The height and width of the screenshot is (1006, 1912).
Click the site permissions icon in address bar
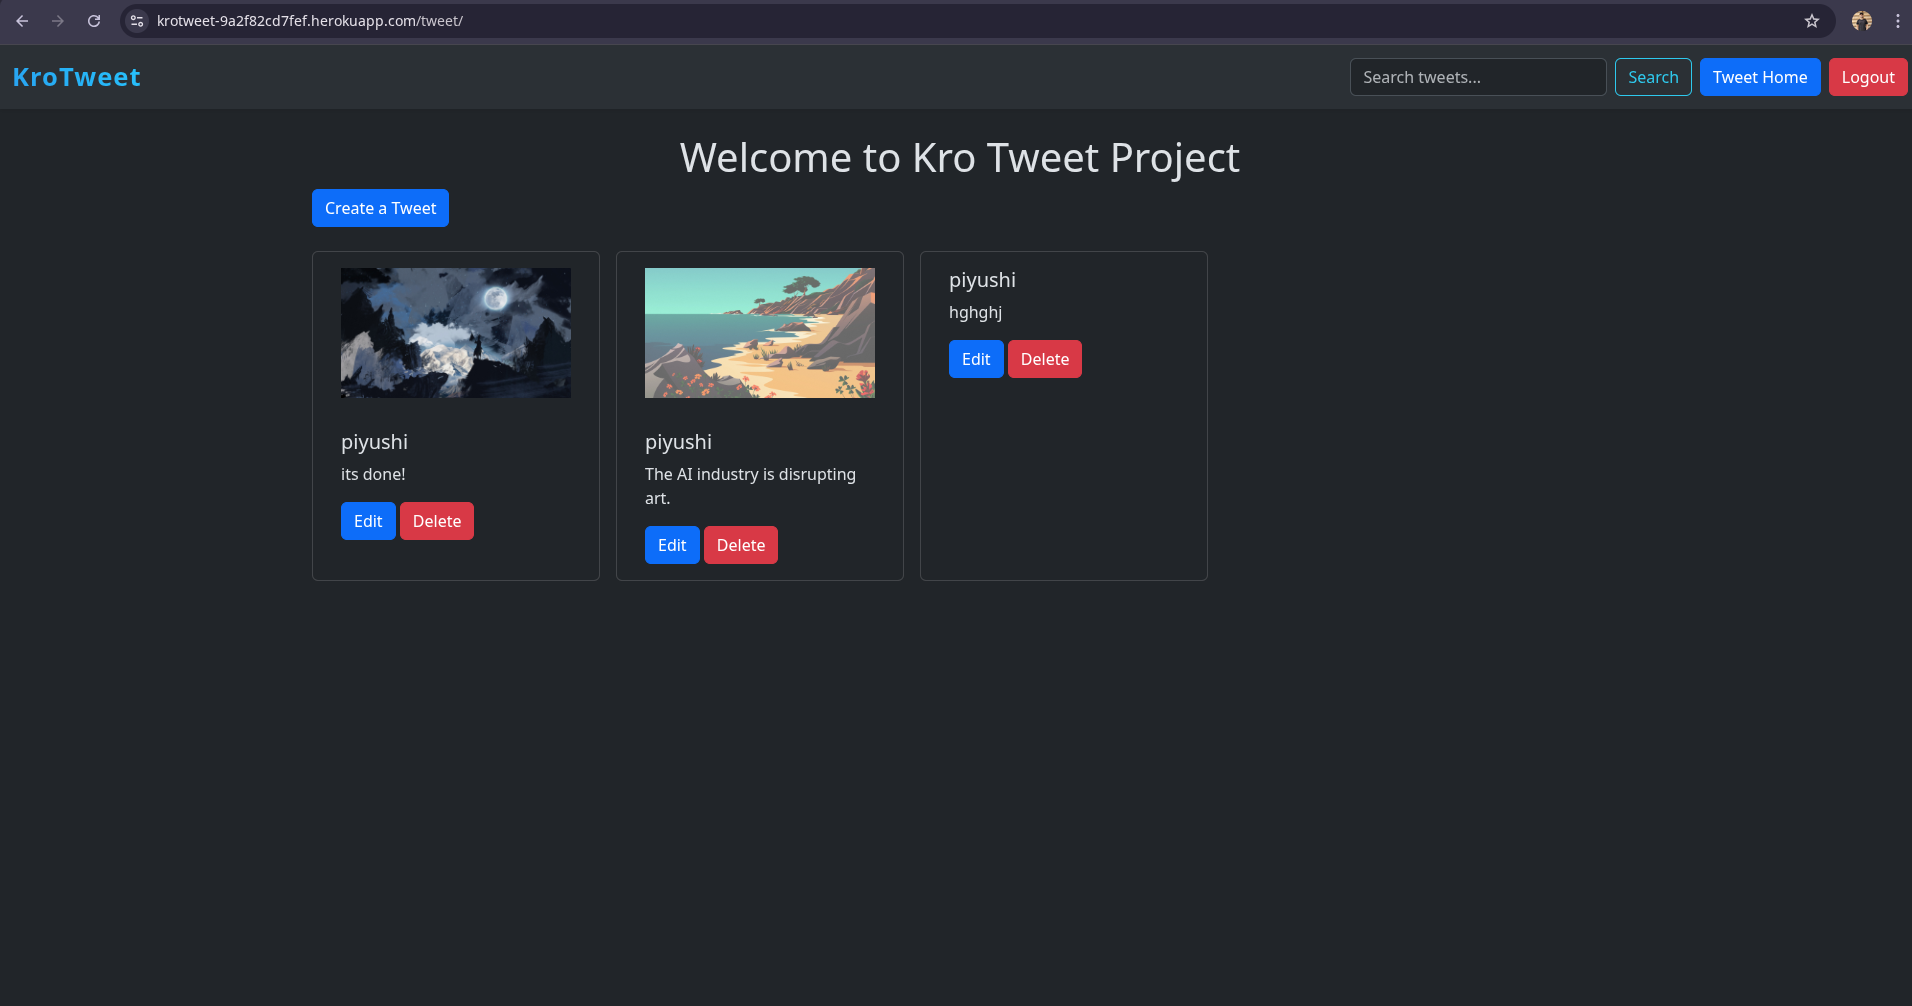click(x=136, y=20)
